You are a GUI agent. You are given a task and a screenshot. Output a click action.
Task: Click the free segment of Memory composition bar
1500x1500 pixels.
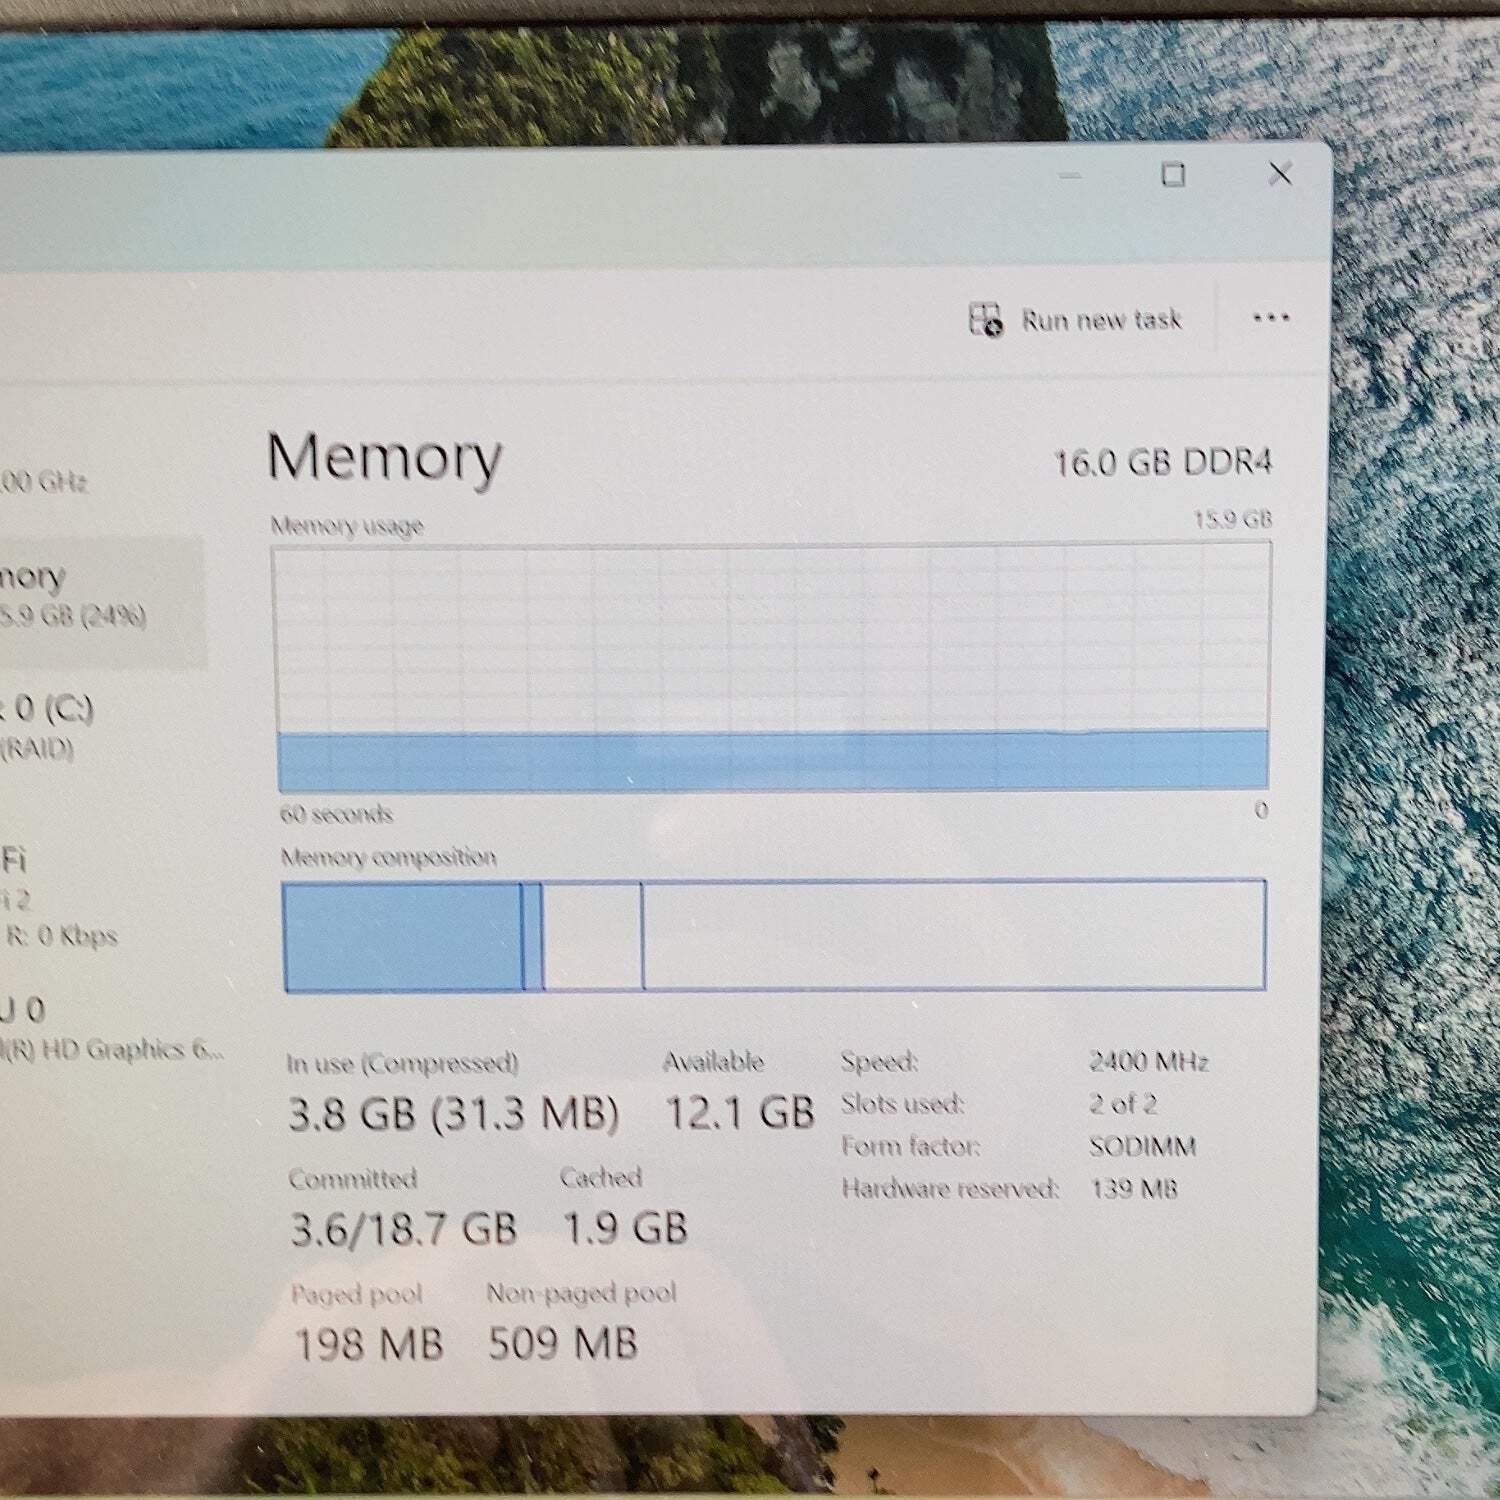point(953,935)
